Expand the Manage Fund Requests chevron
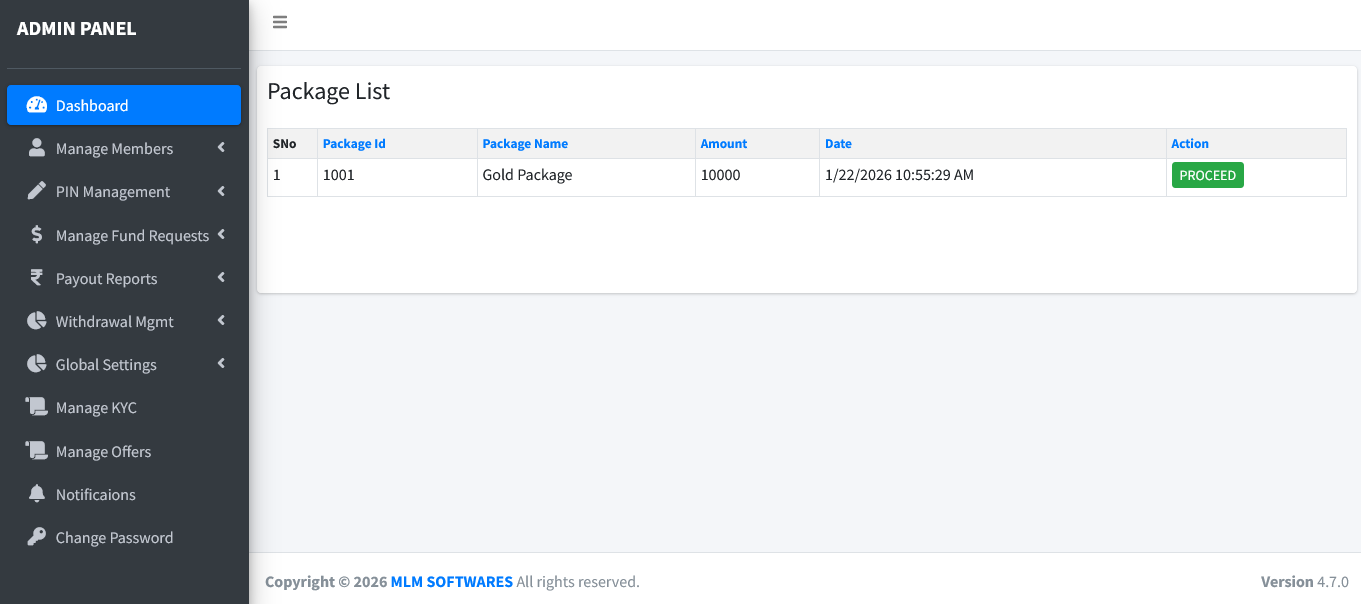1361x604 pixels. coord(221,235)
